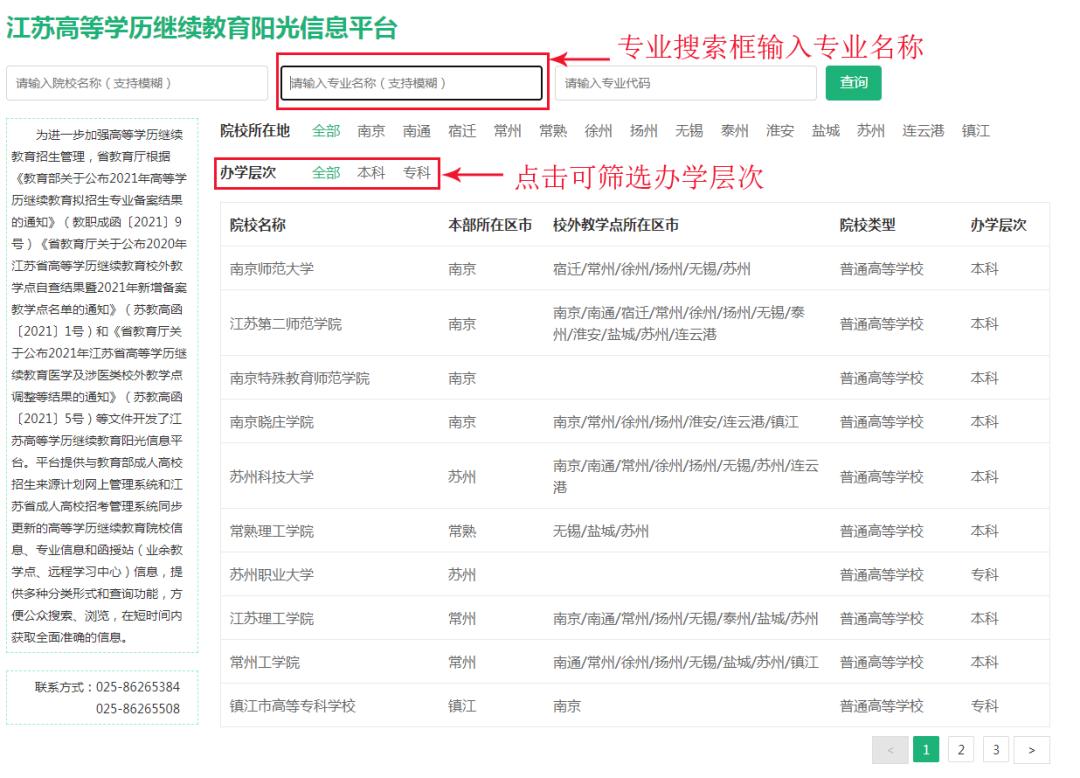Open 苏州科技大学 row

pyautogui.click(x=635, y=476)
